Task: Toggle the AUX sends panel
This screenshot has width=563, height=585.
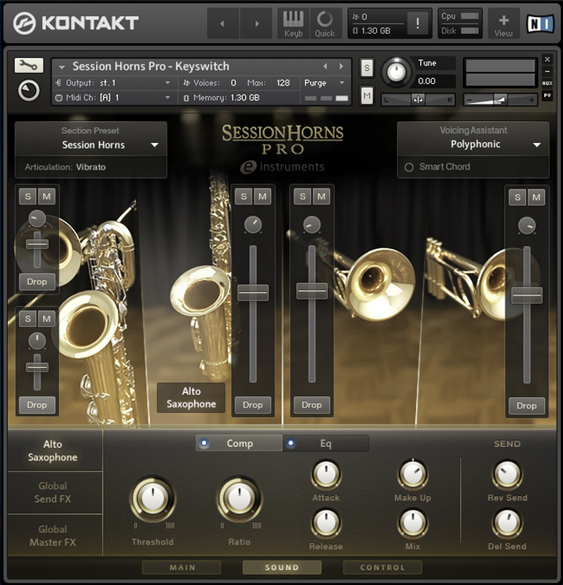Action: pos(547,83)
